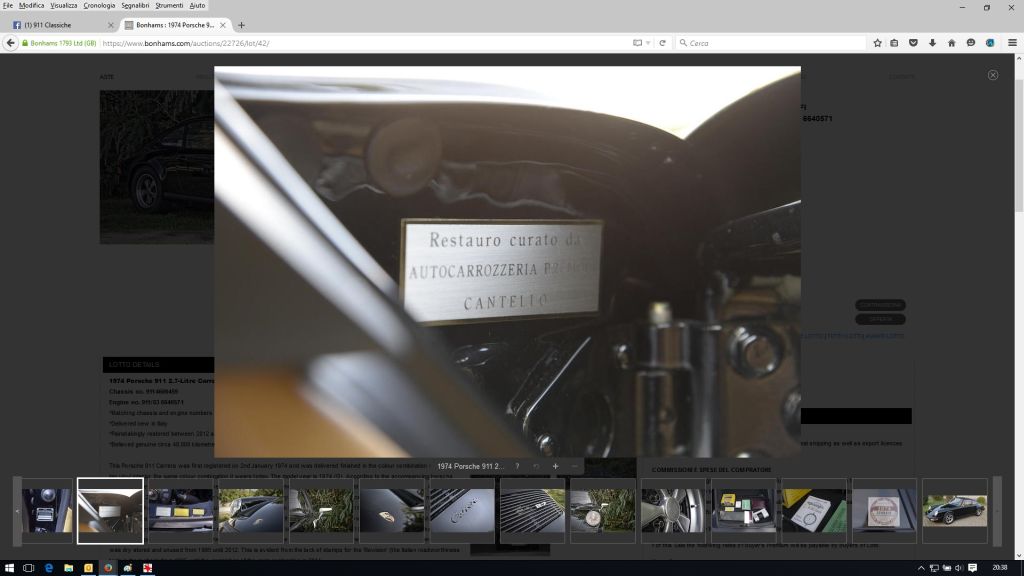Select the manuals and booklets thumbnail
This screenshot has height=576, width=1024.
pos(814,511)
